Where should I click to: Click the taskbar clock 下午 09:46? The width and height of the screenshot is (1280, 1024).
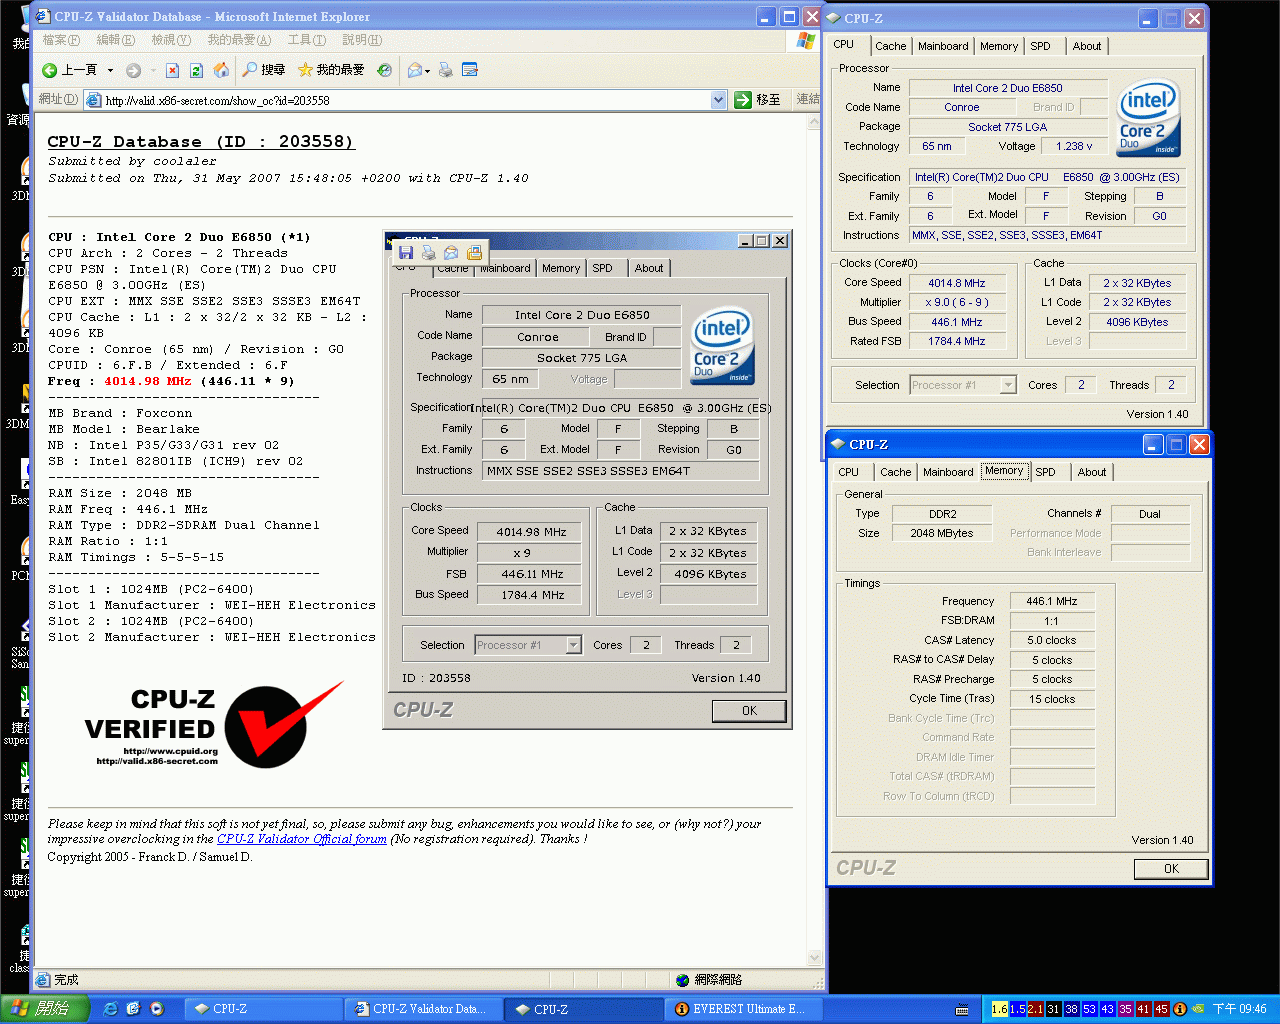(1239, 1009)
